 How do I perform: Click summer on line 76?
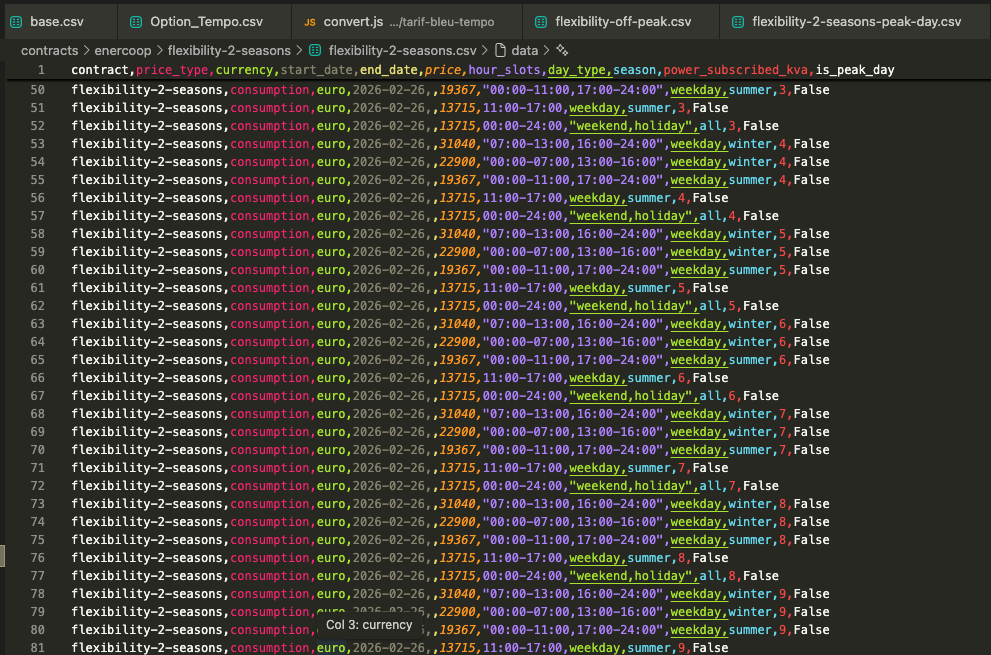649,558
